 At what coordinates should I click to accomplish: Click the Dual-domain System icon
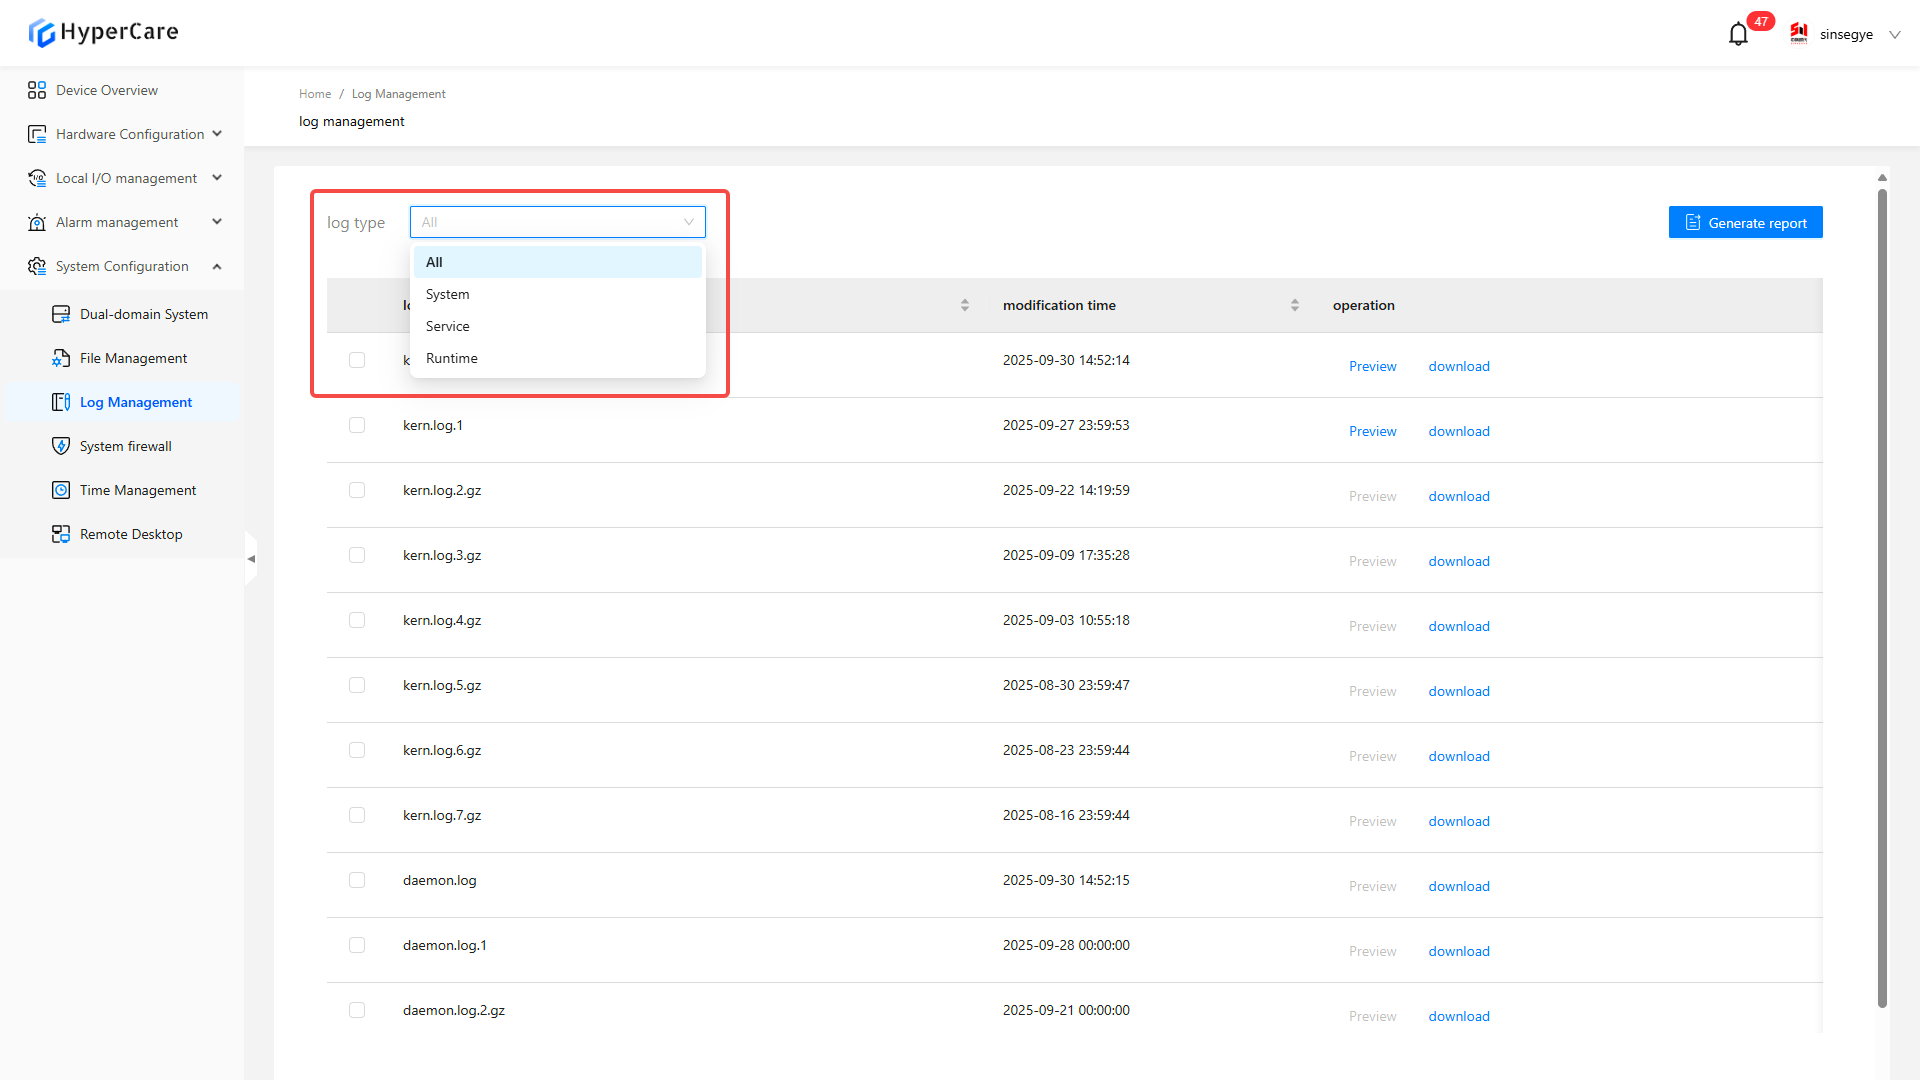pos(61,314)
